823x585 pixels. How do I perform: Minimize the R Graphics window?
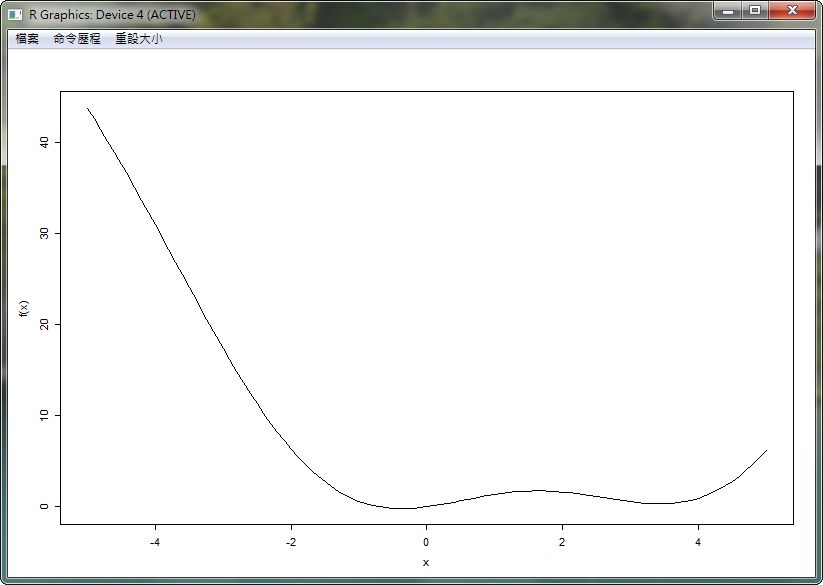tap(728, 11)
